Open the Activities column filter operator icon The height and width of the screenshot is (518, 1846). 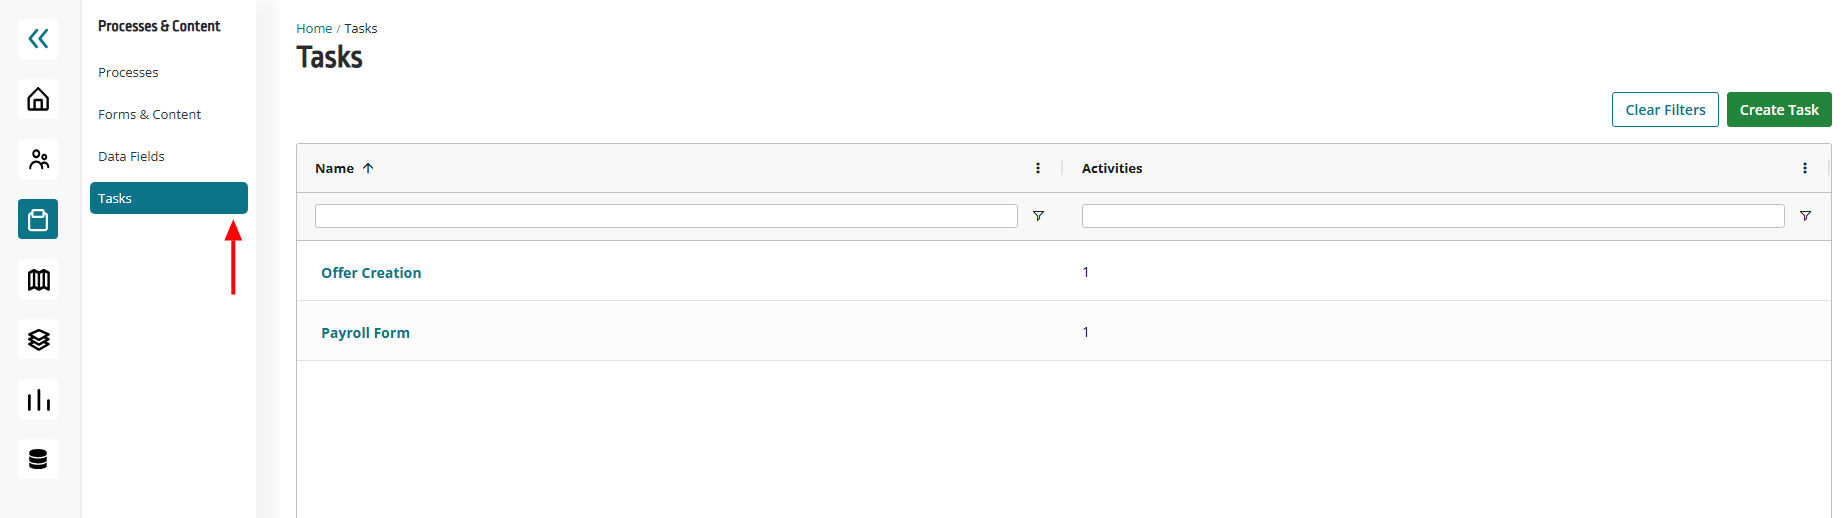tap(1805, 216)
